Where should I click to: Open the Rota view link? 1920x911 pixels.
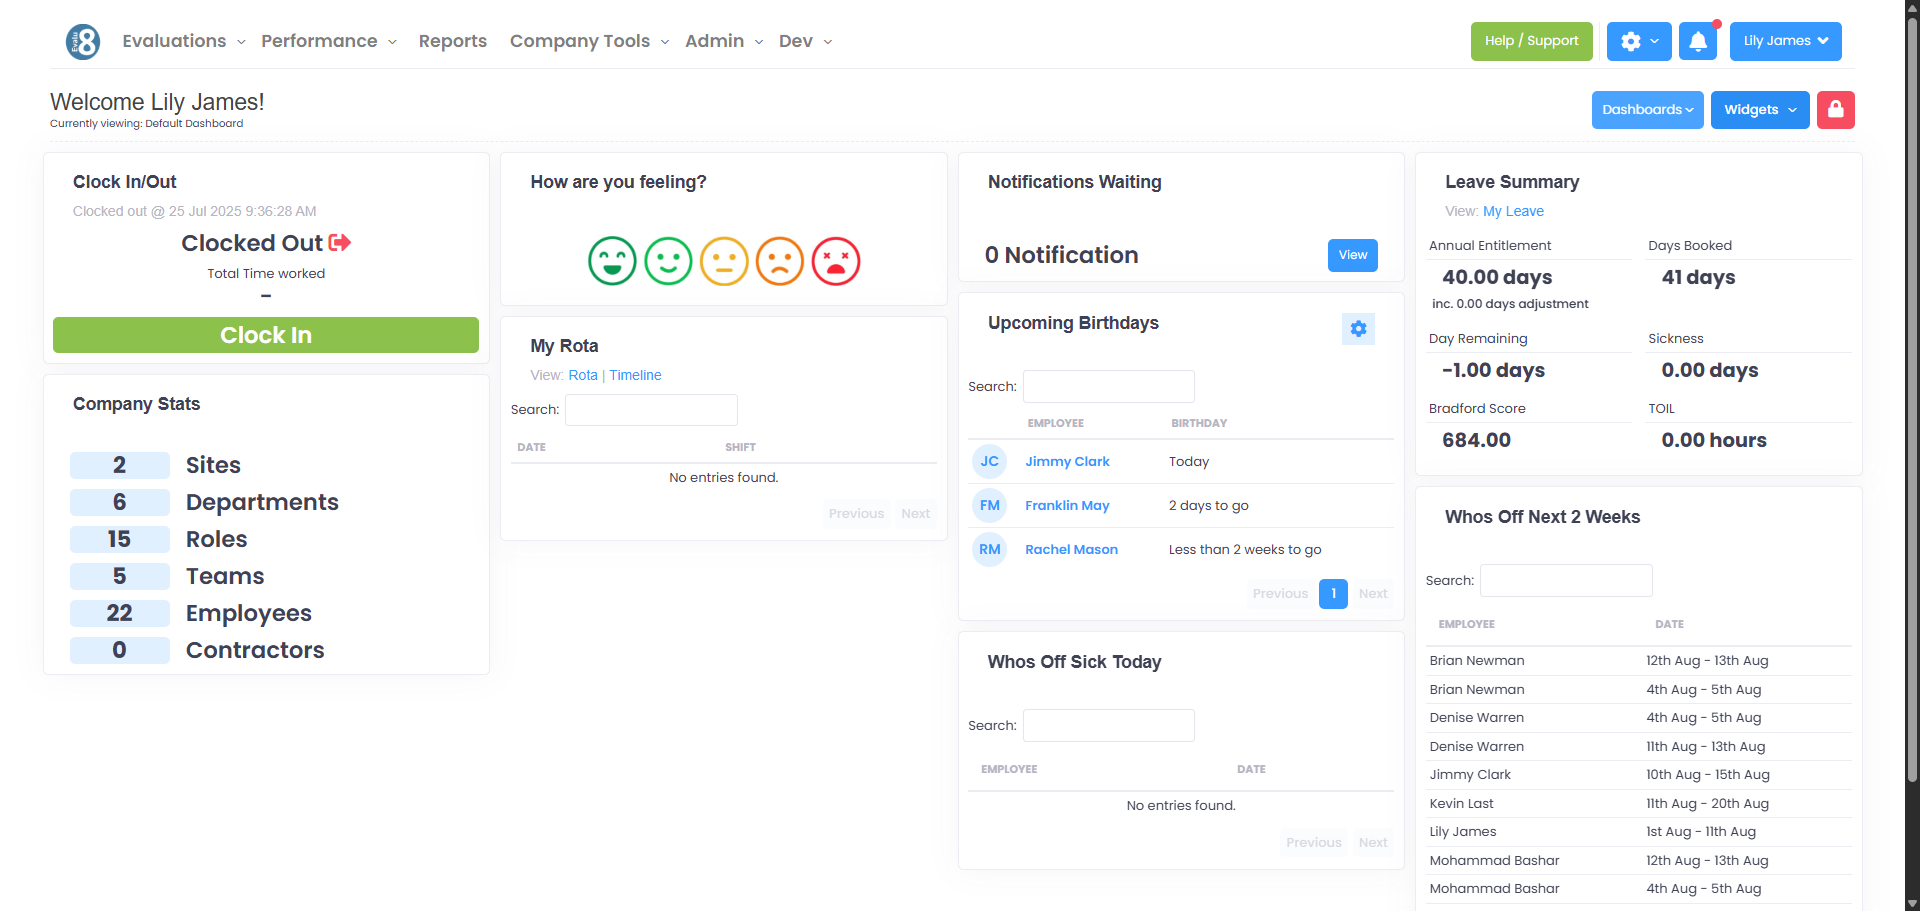583,375
